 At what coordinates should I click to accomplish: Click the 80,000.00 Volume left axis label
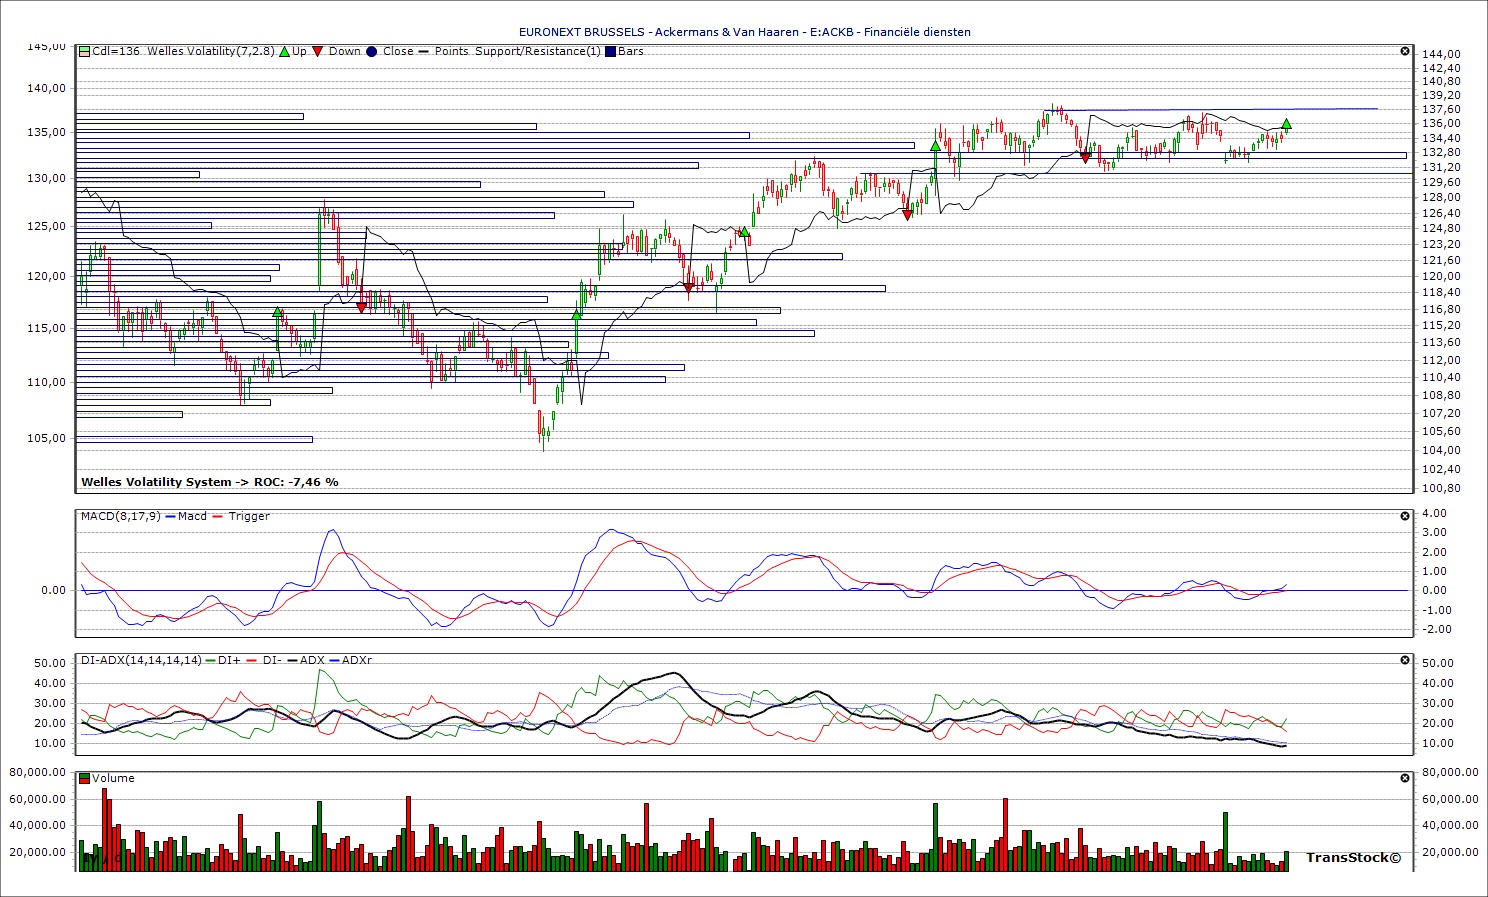(37, 772)
